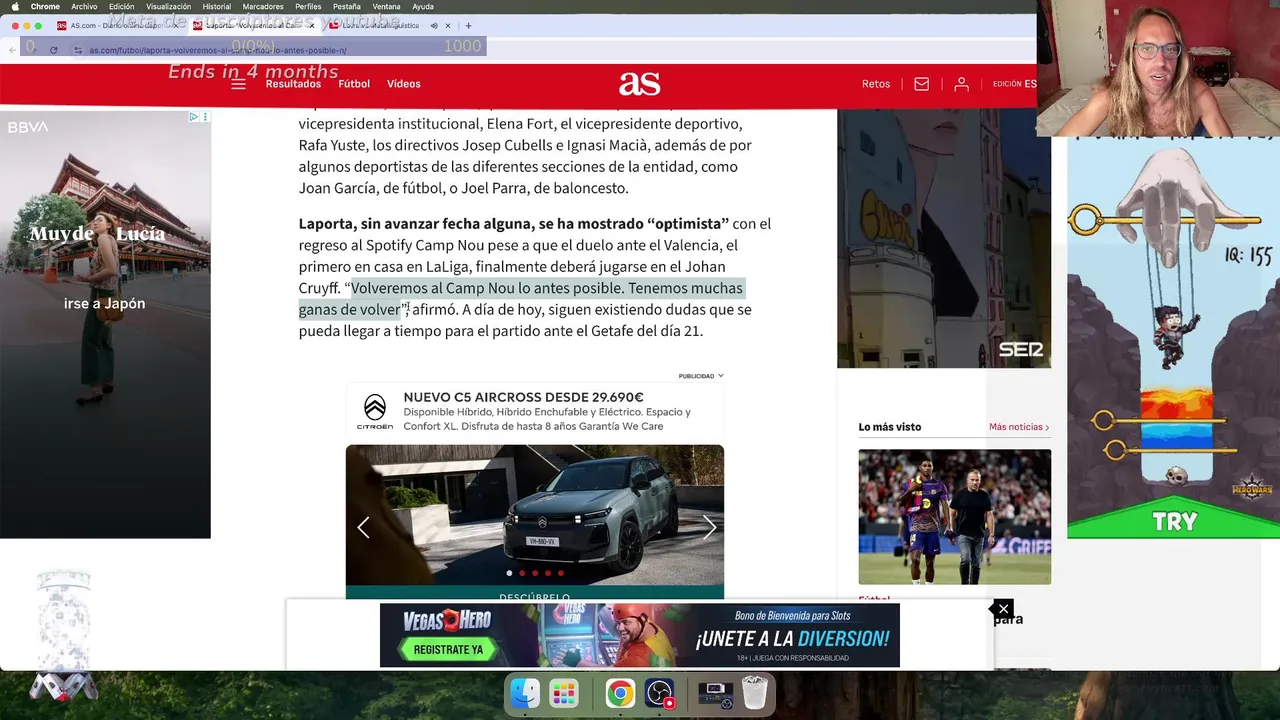Close the Laporta article tab
Image resolution: width=1280 pixels, height=720 pixels.
(x=312, y=25)
